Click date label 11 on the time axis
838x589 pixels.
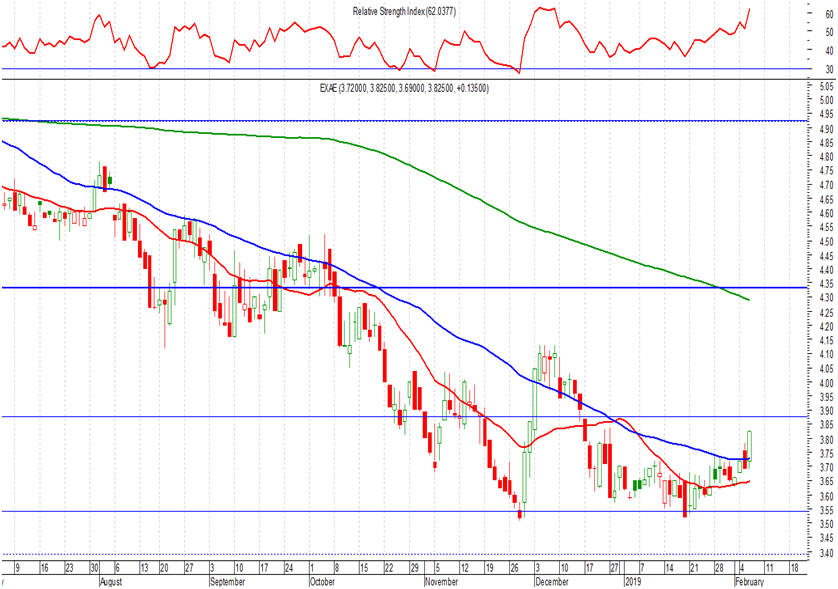coord(769,568)
